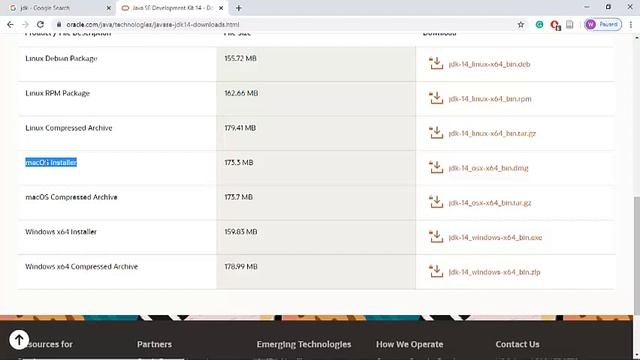Viewport: 640px width, 360px height.
Task: Go back with the browser back arrow
Action: (x=10, y=24)
